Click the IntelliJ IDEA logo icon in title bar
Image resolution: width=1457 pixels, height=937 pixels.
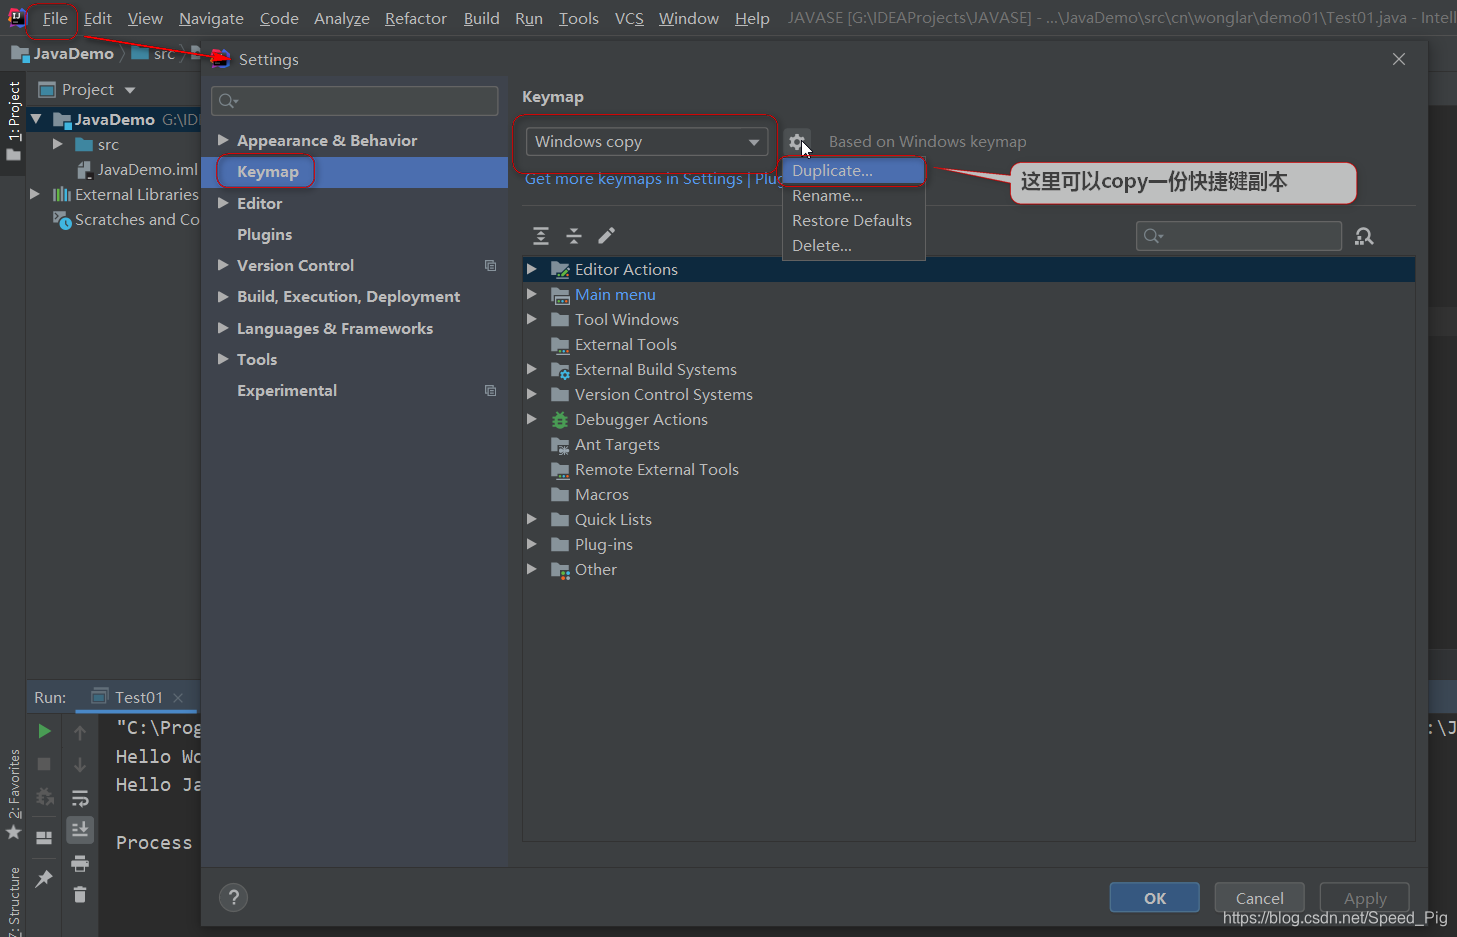point(16,17)
